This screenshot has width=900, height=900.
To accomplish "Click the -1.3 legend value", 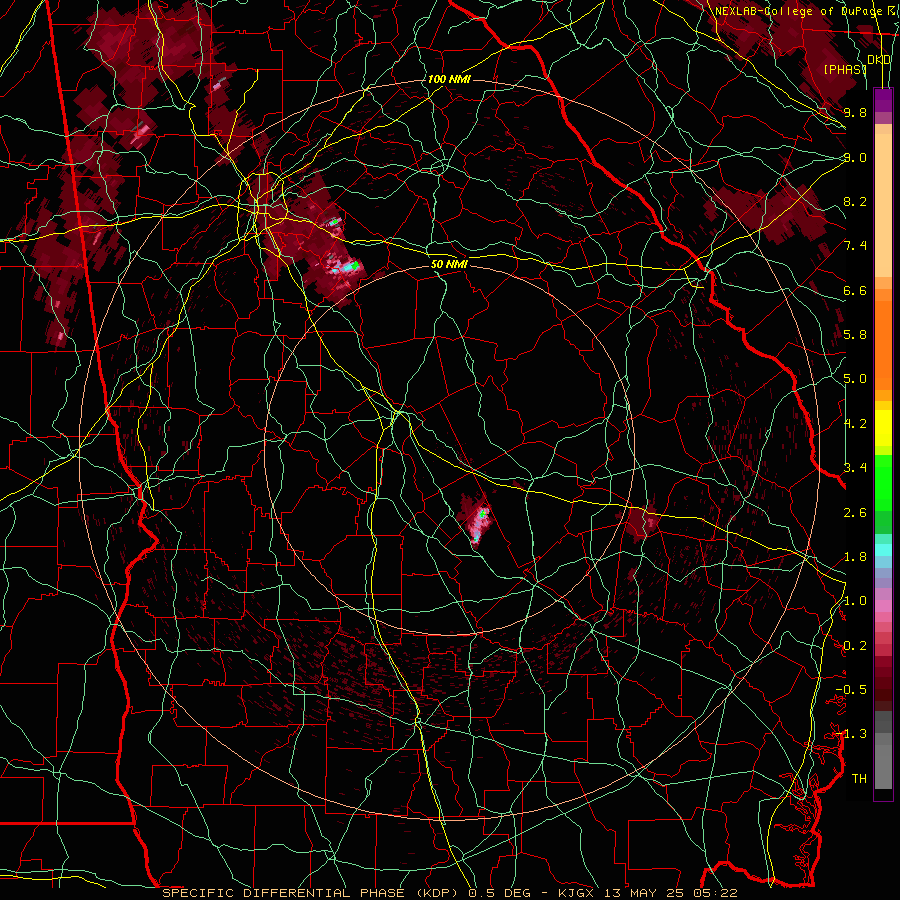I will coord(851,734).
